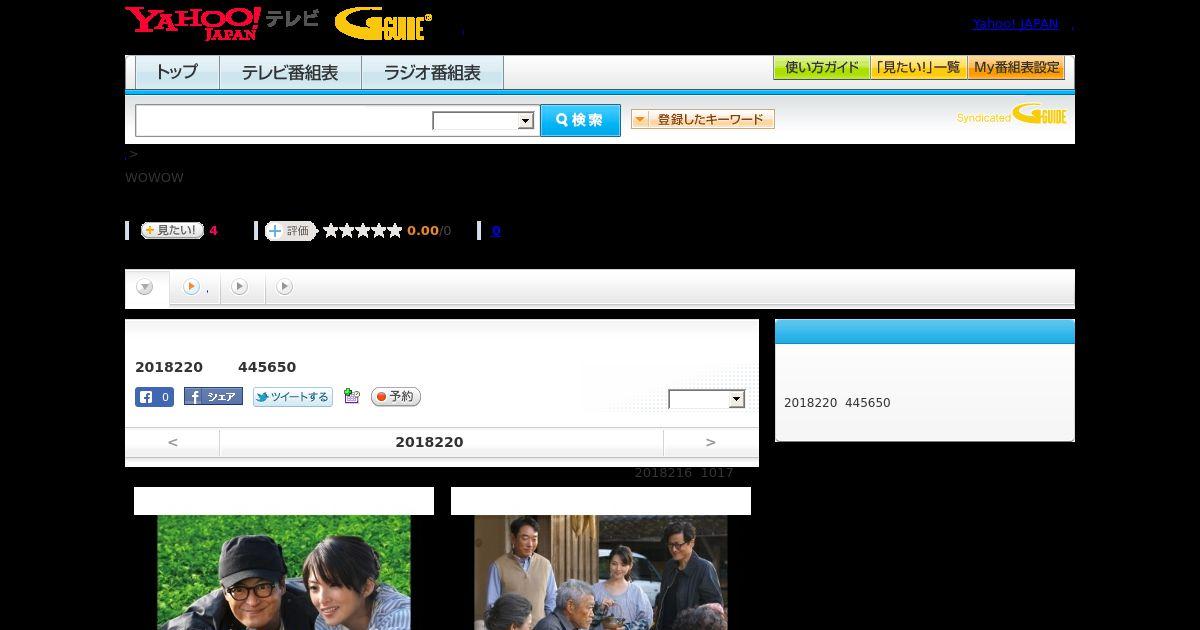This screenshot has width=1200, height=630.
Task: Rate the program one star
Action: click(x=331, y=231)
